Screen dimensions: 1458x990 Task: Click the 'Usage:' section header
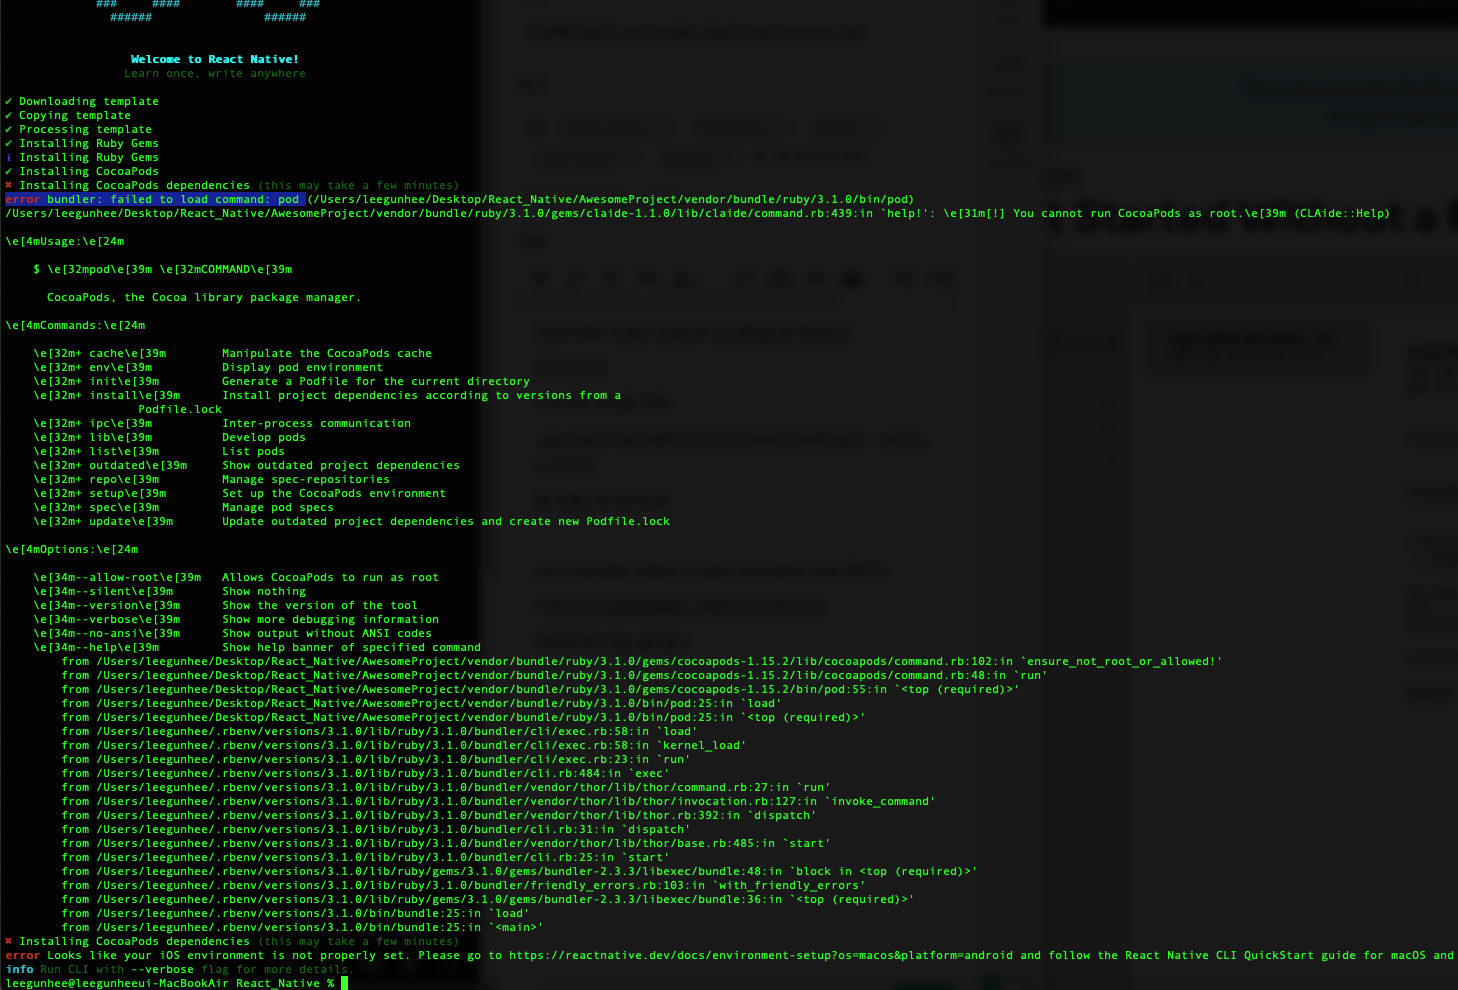65,242
